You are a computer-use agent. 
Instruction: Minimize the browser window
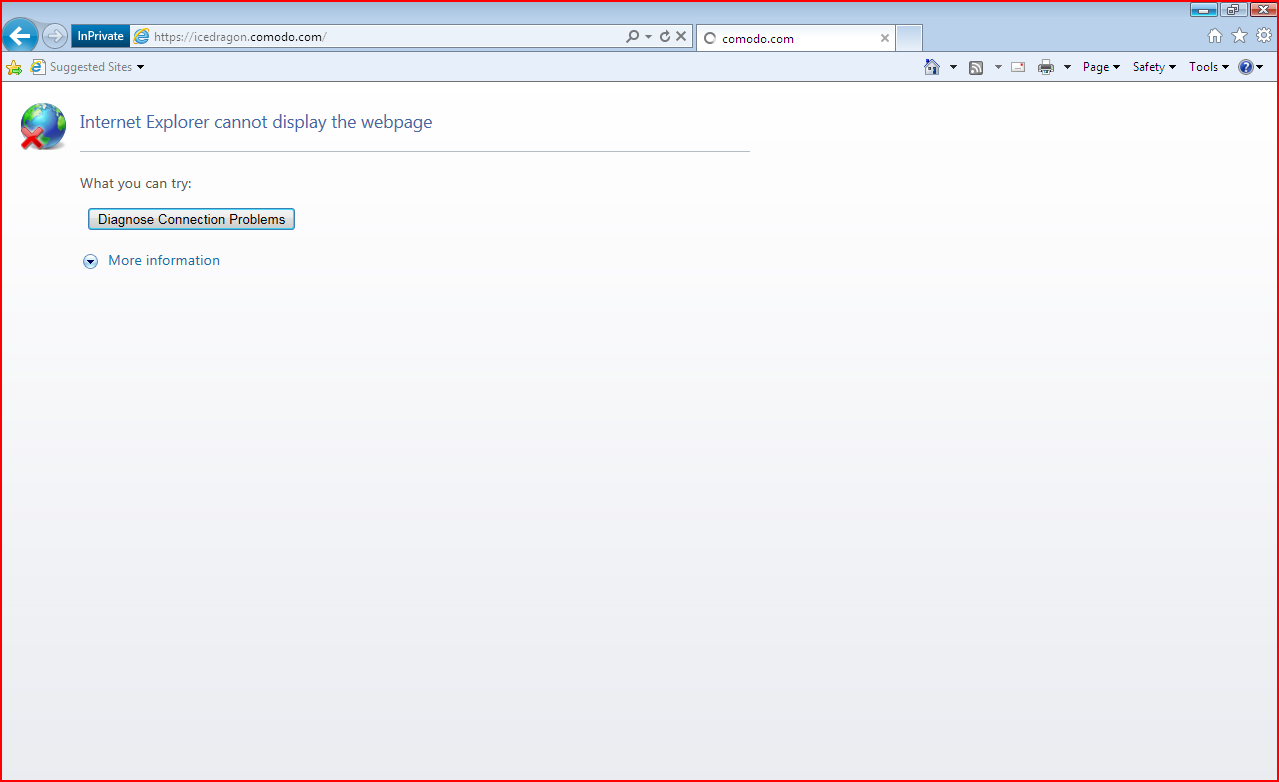pos(1203,9)
